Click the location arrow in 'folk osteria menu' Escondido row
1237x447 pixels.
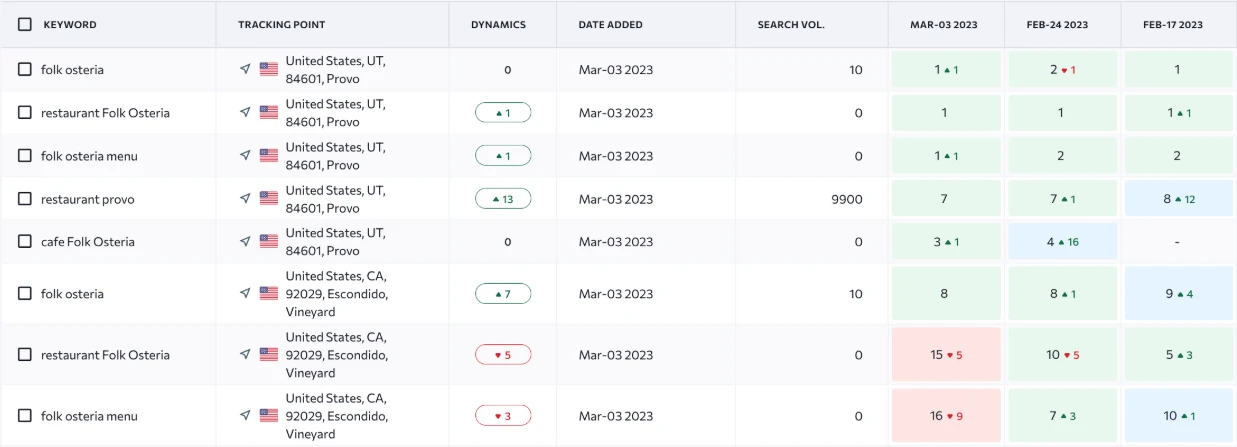(x=245, y=415)
